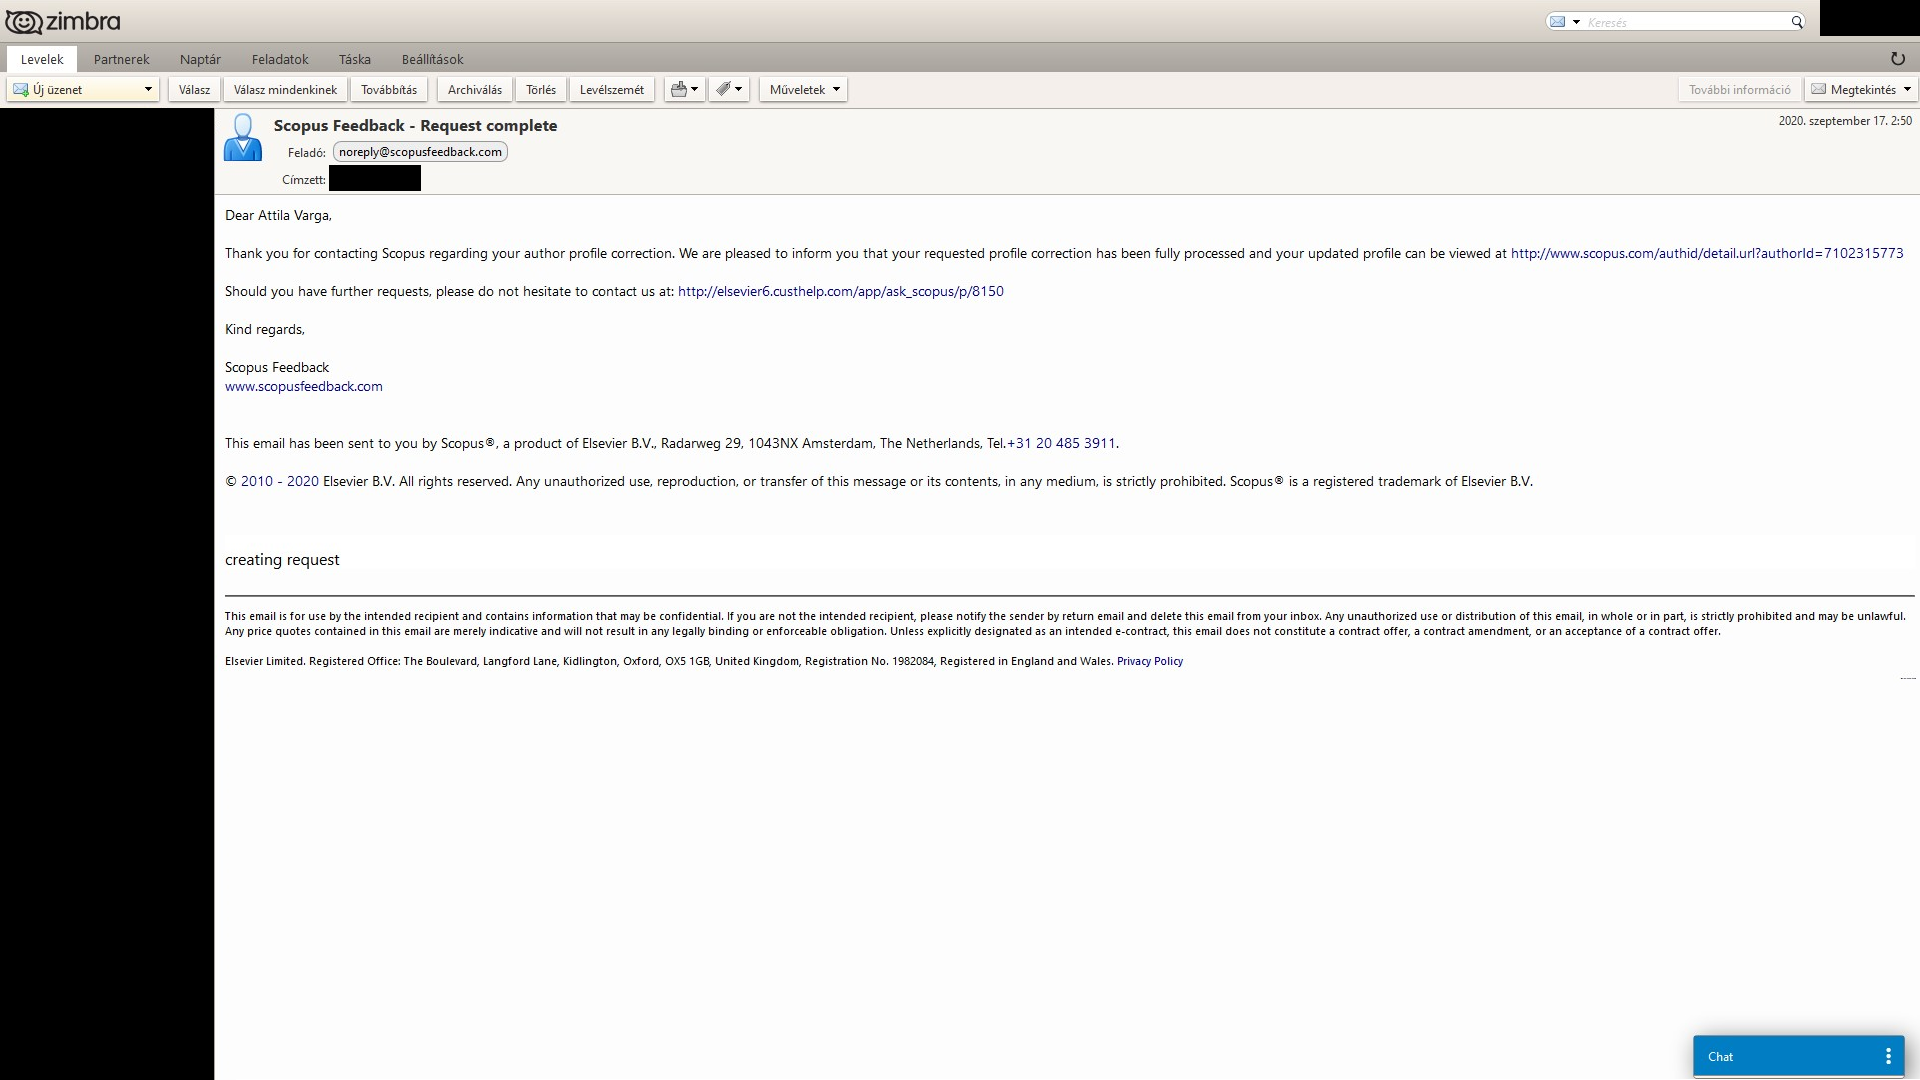Image resolution: width=1920 pixels, height=1080 pixels.
Task: Visit the www.scopusfeedback.com link
Action: [x=303, y=386]
